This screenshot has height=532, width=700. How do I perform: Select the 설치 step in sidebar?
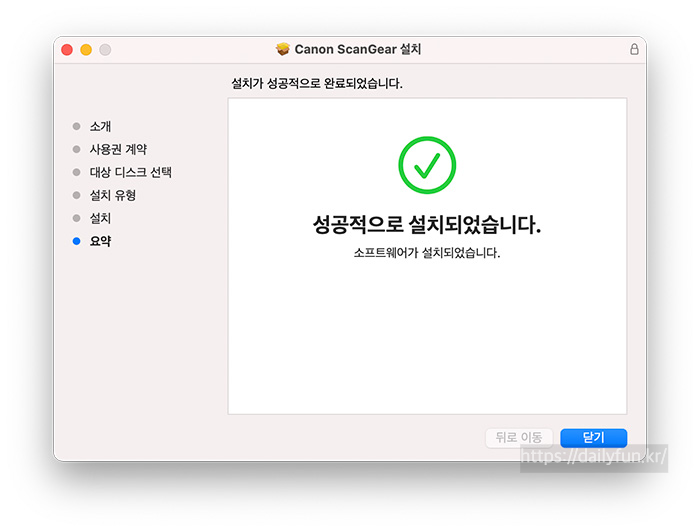point(100,218)
